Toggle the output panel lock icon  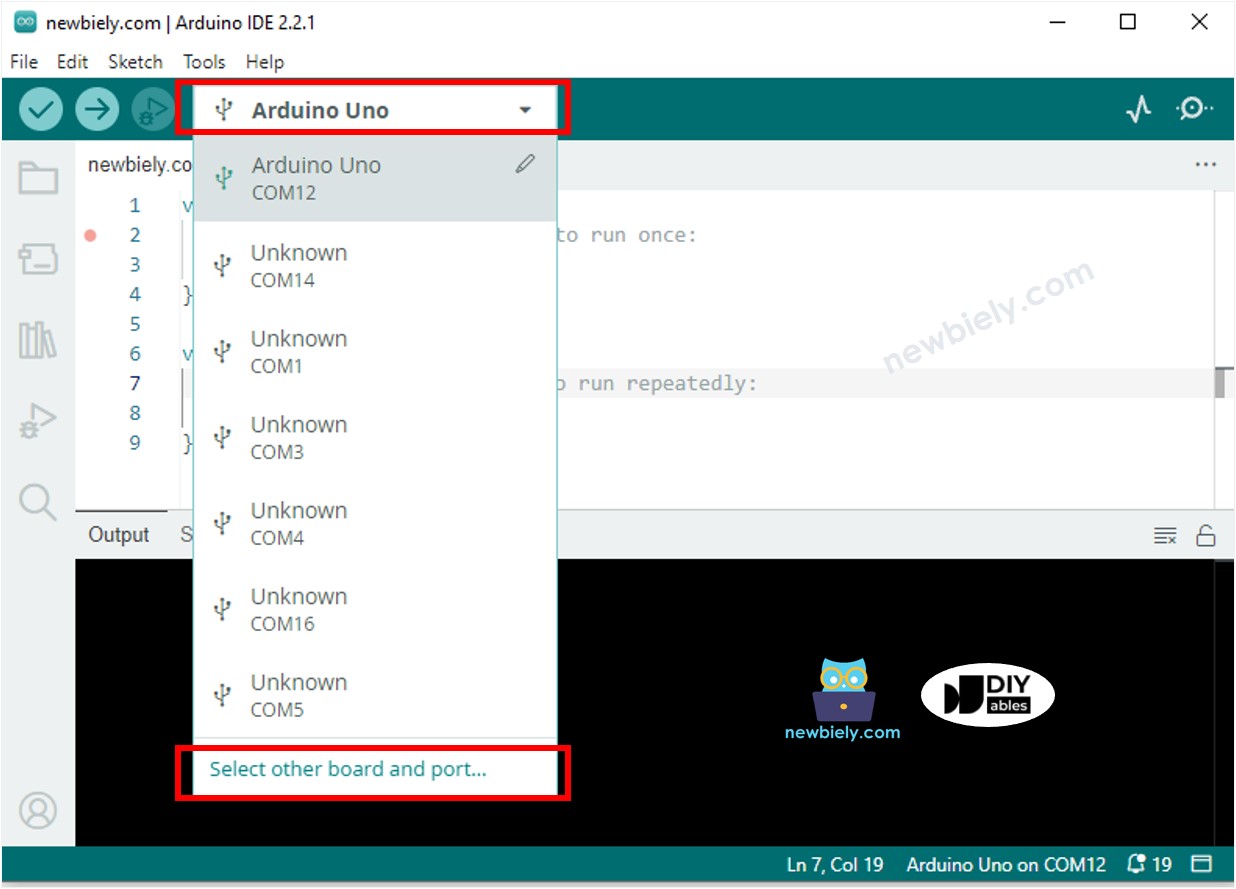pos(1206,535)
